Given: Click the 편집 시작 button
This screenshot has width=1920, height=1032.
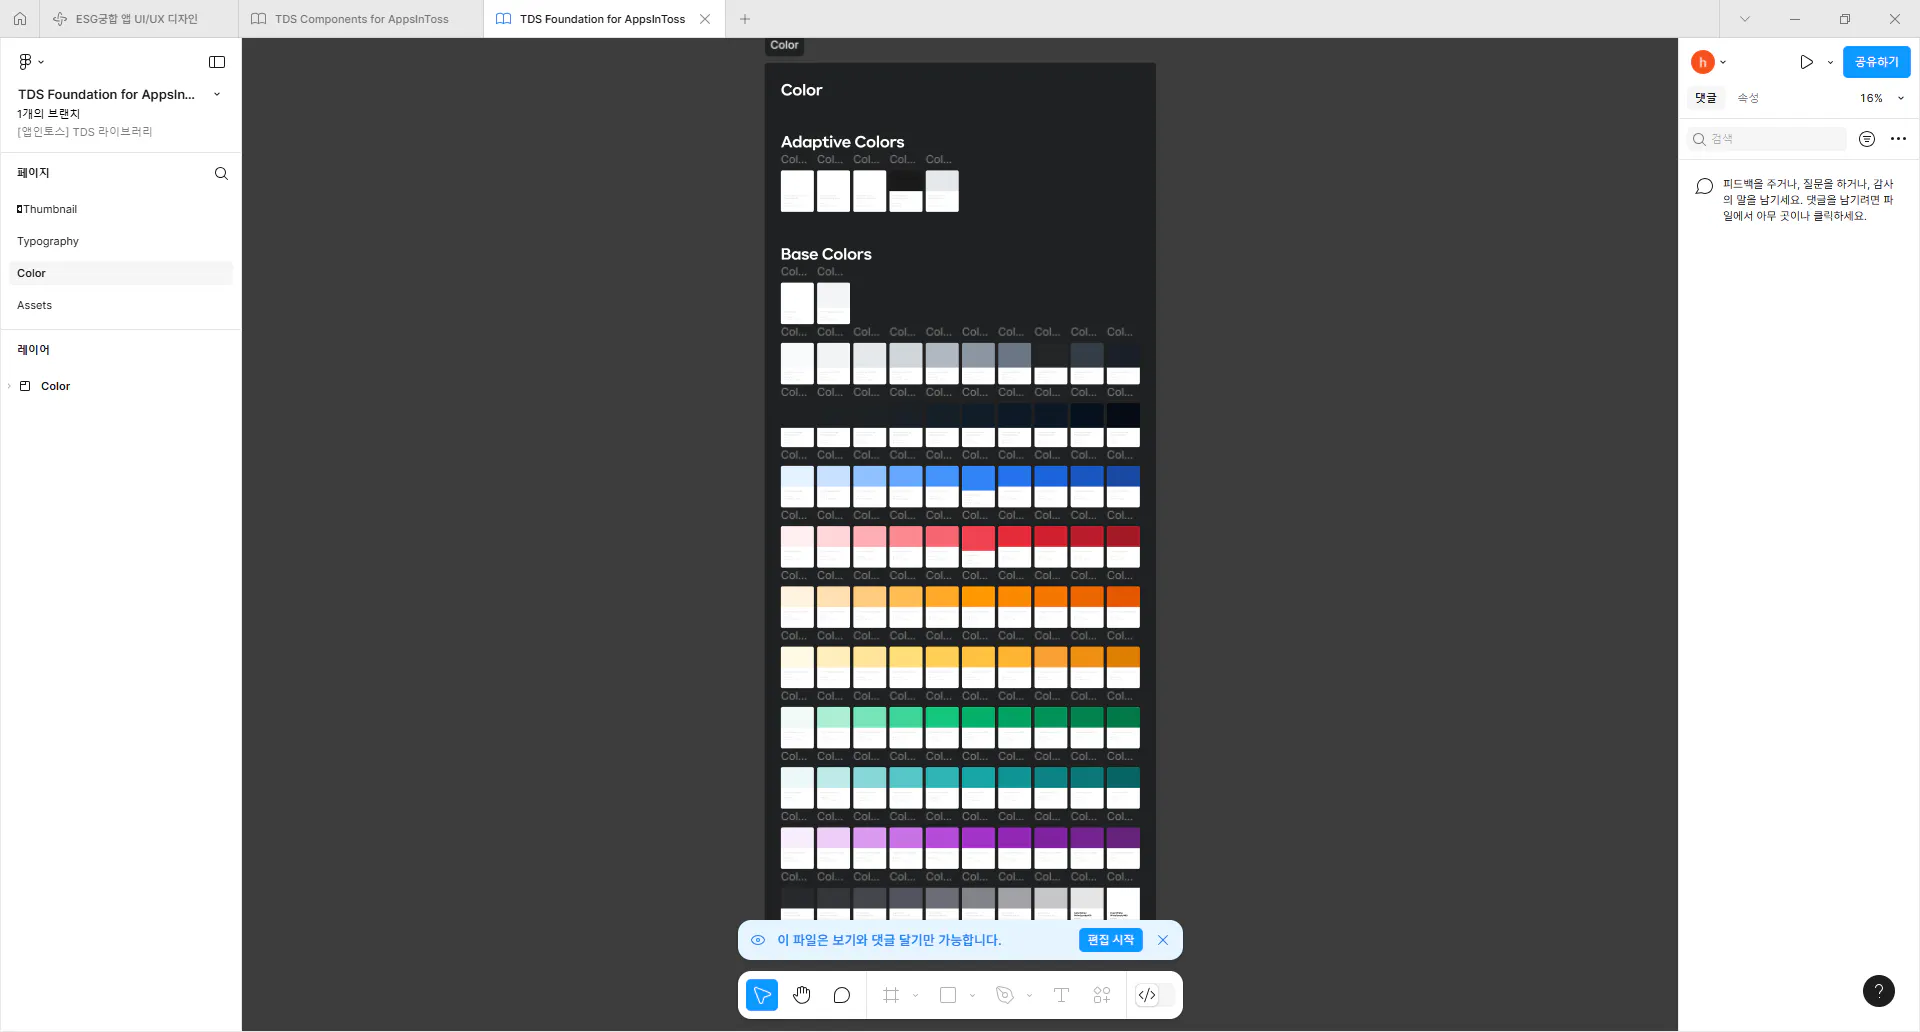Looking at the screenshot, I should point(1110,940).
